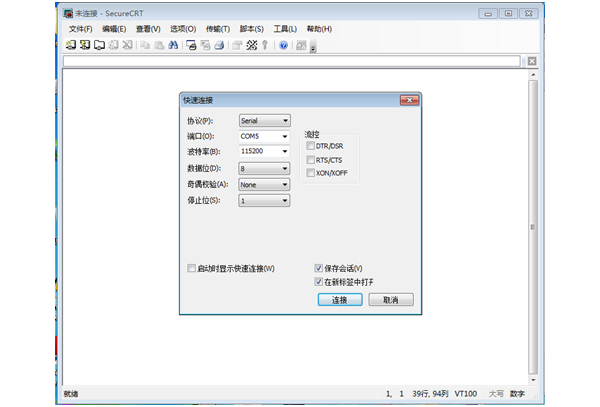Enable the DTR/DSR flow control checkbox
Screen dimensions: 600x407
pos(311,146)
